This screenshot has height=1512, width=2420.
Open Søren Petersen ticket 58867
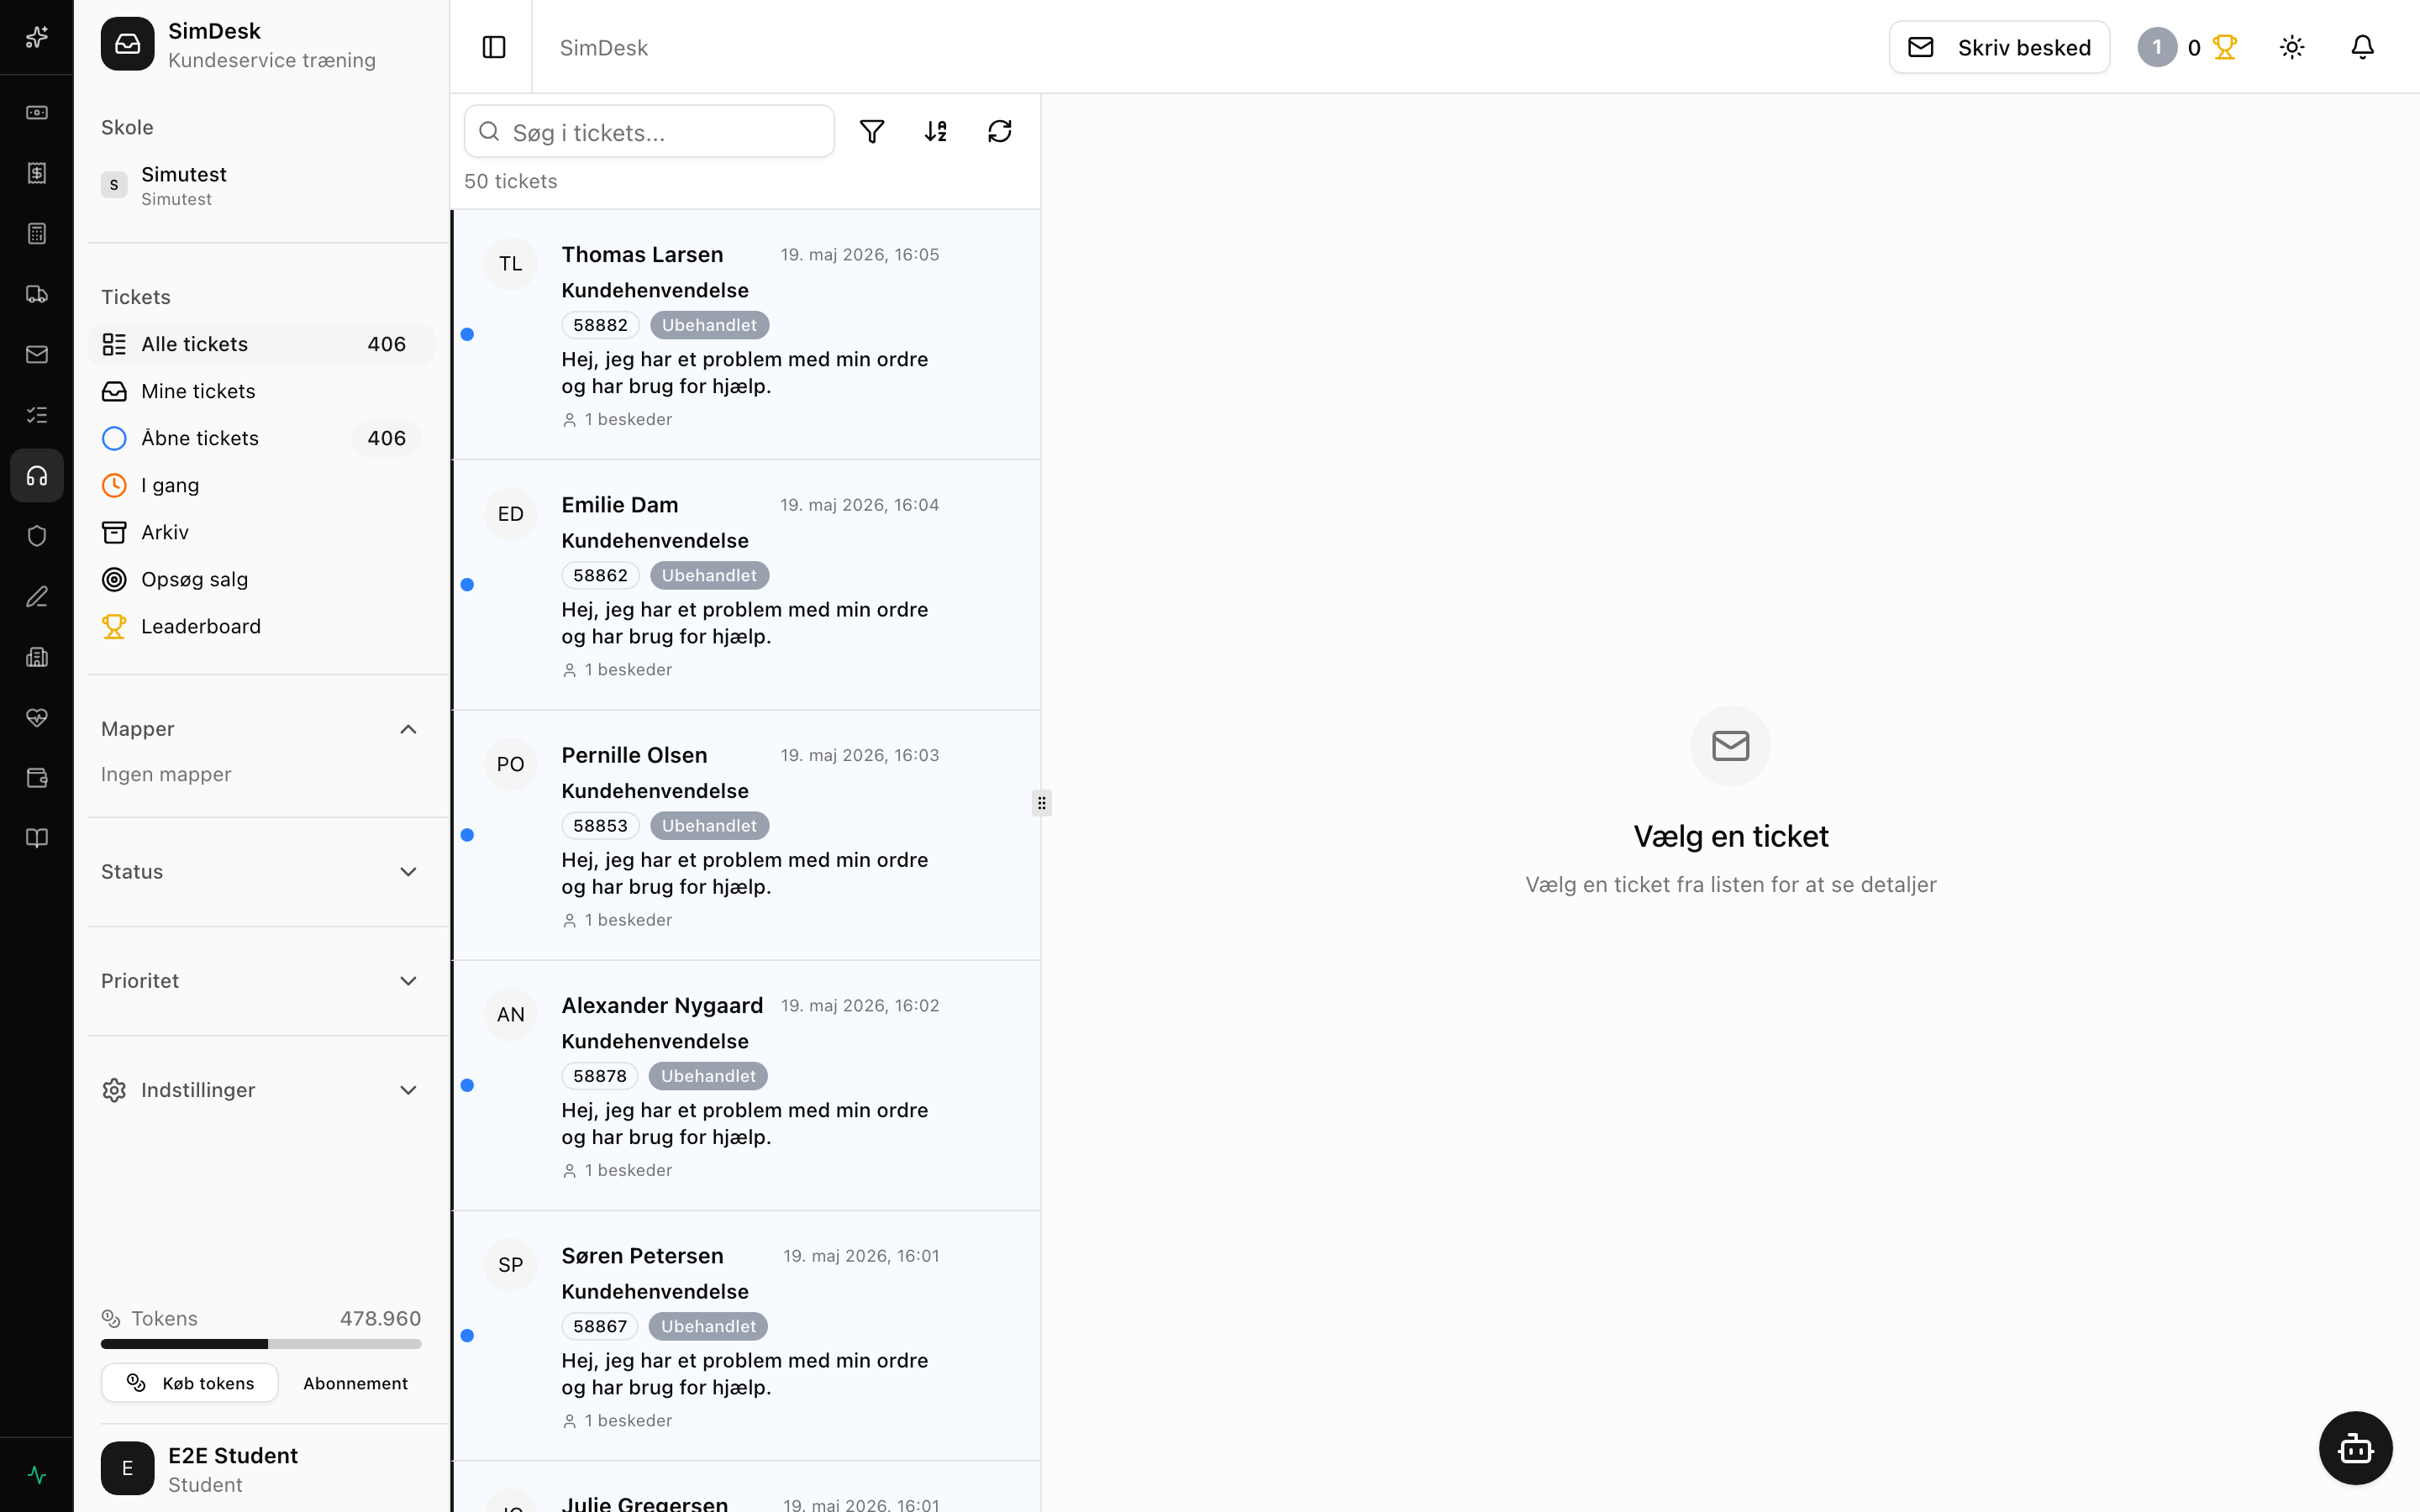746,1335
